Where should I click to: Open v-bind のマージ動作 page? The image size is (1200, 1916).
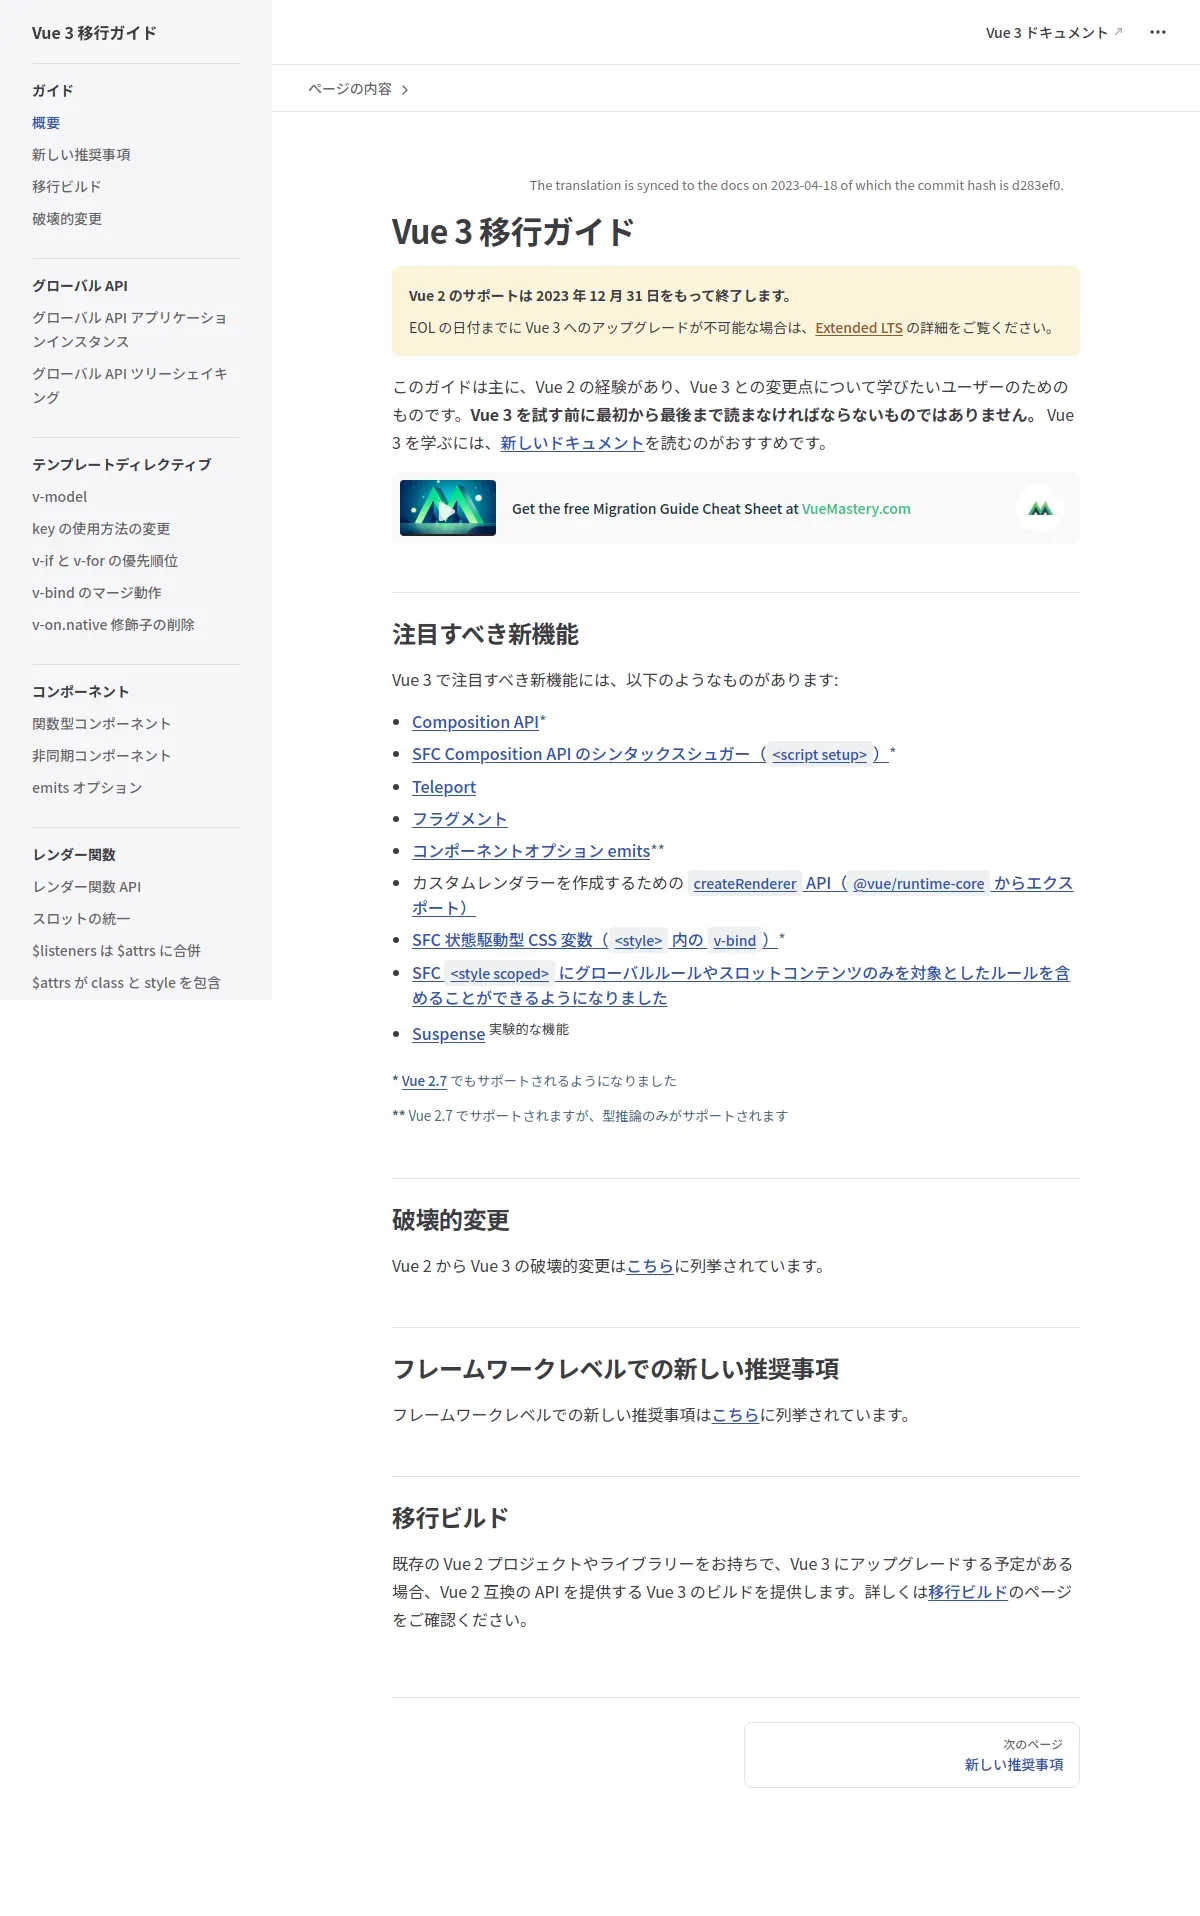(97, 593)
